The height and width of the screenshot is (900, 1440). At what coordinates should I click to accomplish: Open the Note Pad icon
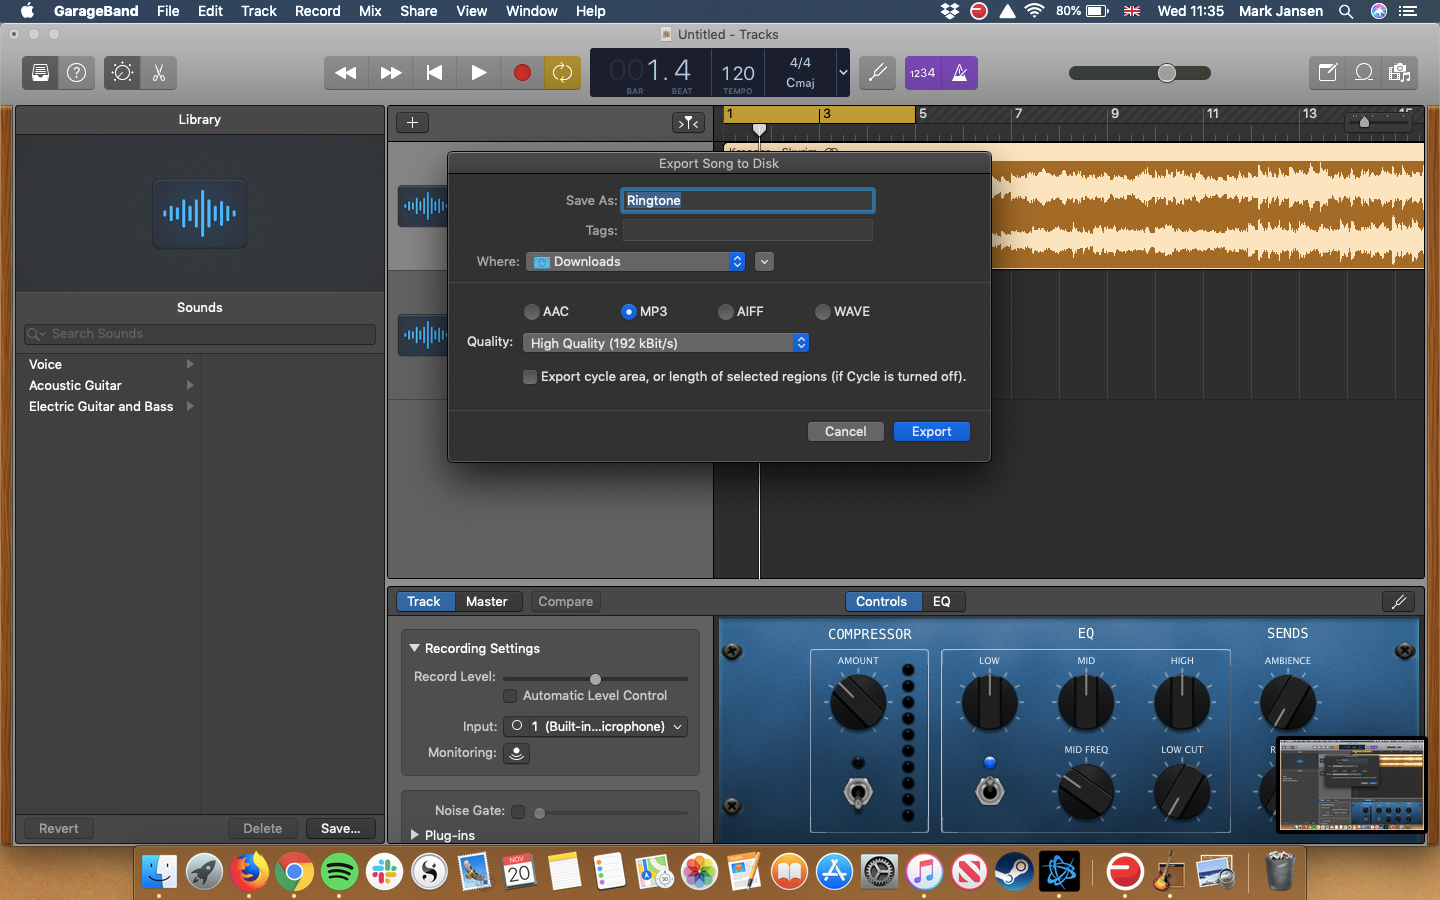click(x=1328, y=72)
